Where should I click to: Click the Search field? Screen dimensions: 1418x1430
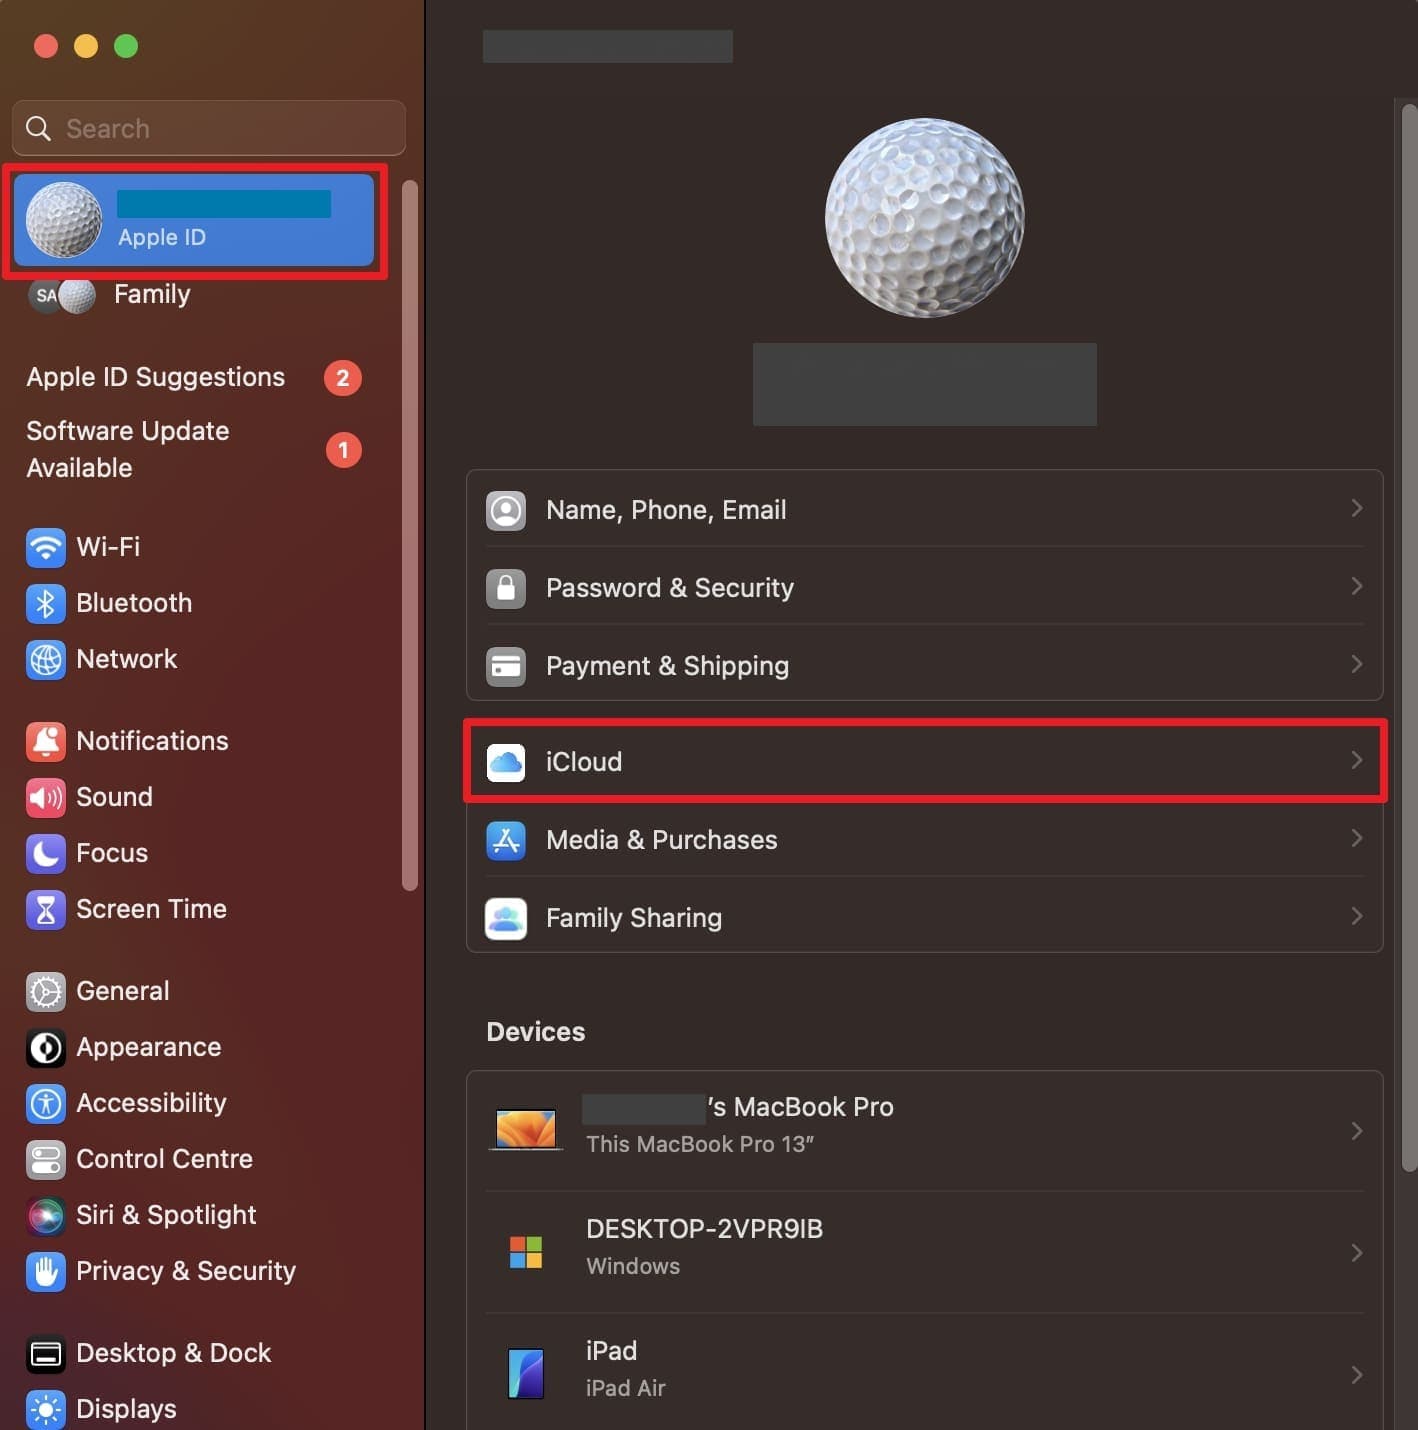pyautogui.click(x=209, y=128)
